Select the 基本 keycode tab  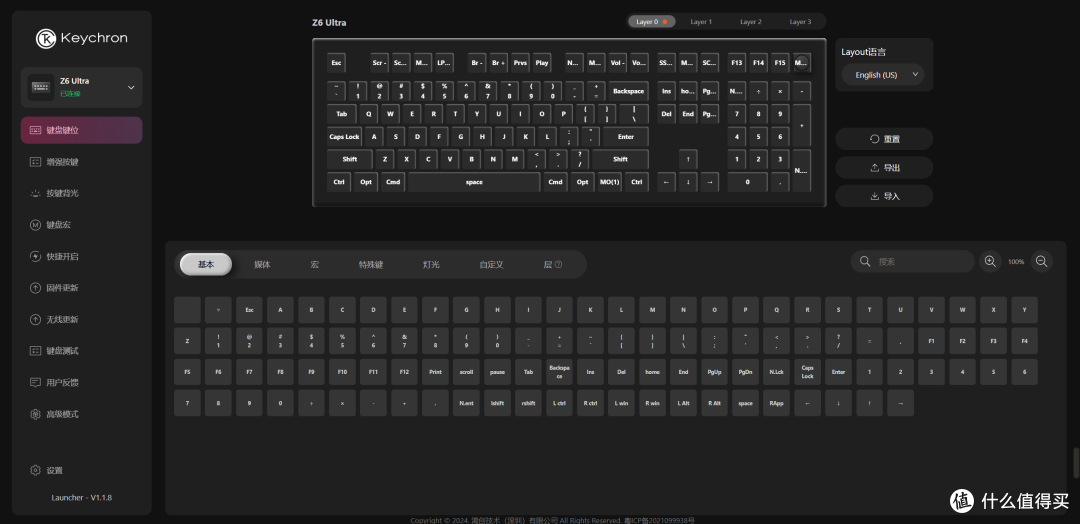(x=206, y=264)
